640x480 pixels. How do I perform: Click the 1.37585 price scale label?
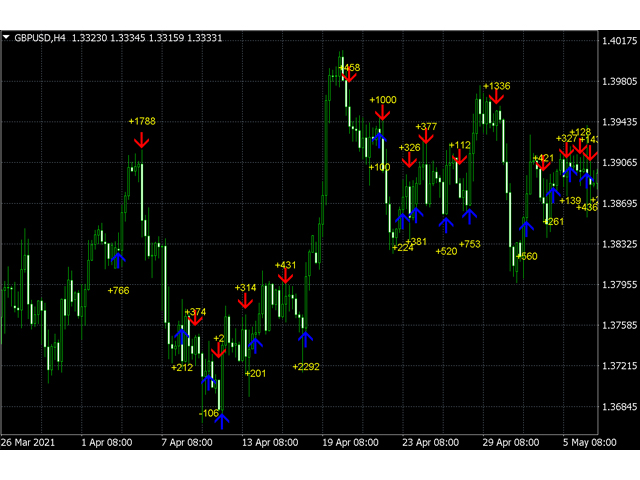point(620,325)
